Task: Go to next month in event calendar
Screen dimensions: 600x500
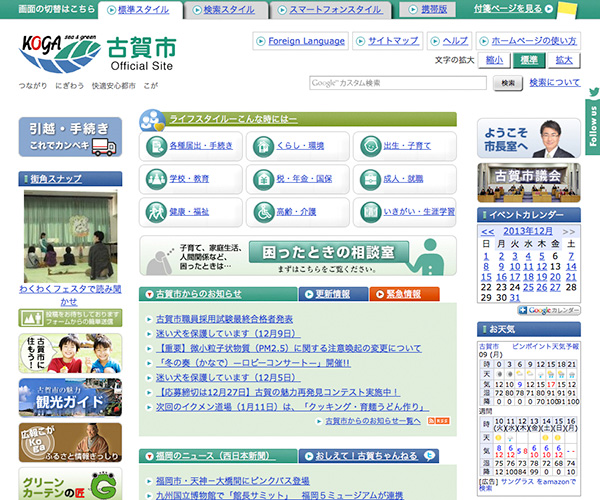Action: 570,231
